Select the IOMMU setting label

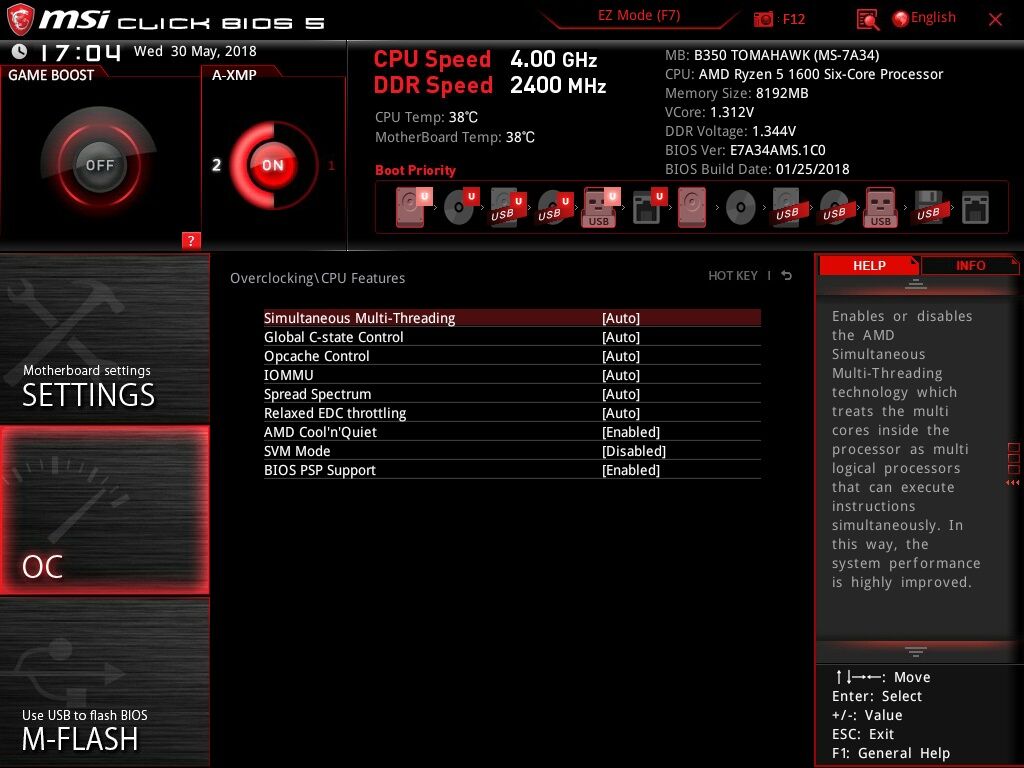pos(289,375)
